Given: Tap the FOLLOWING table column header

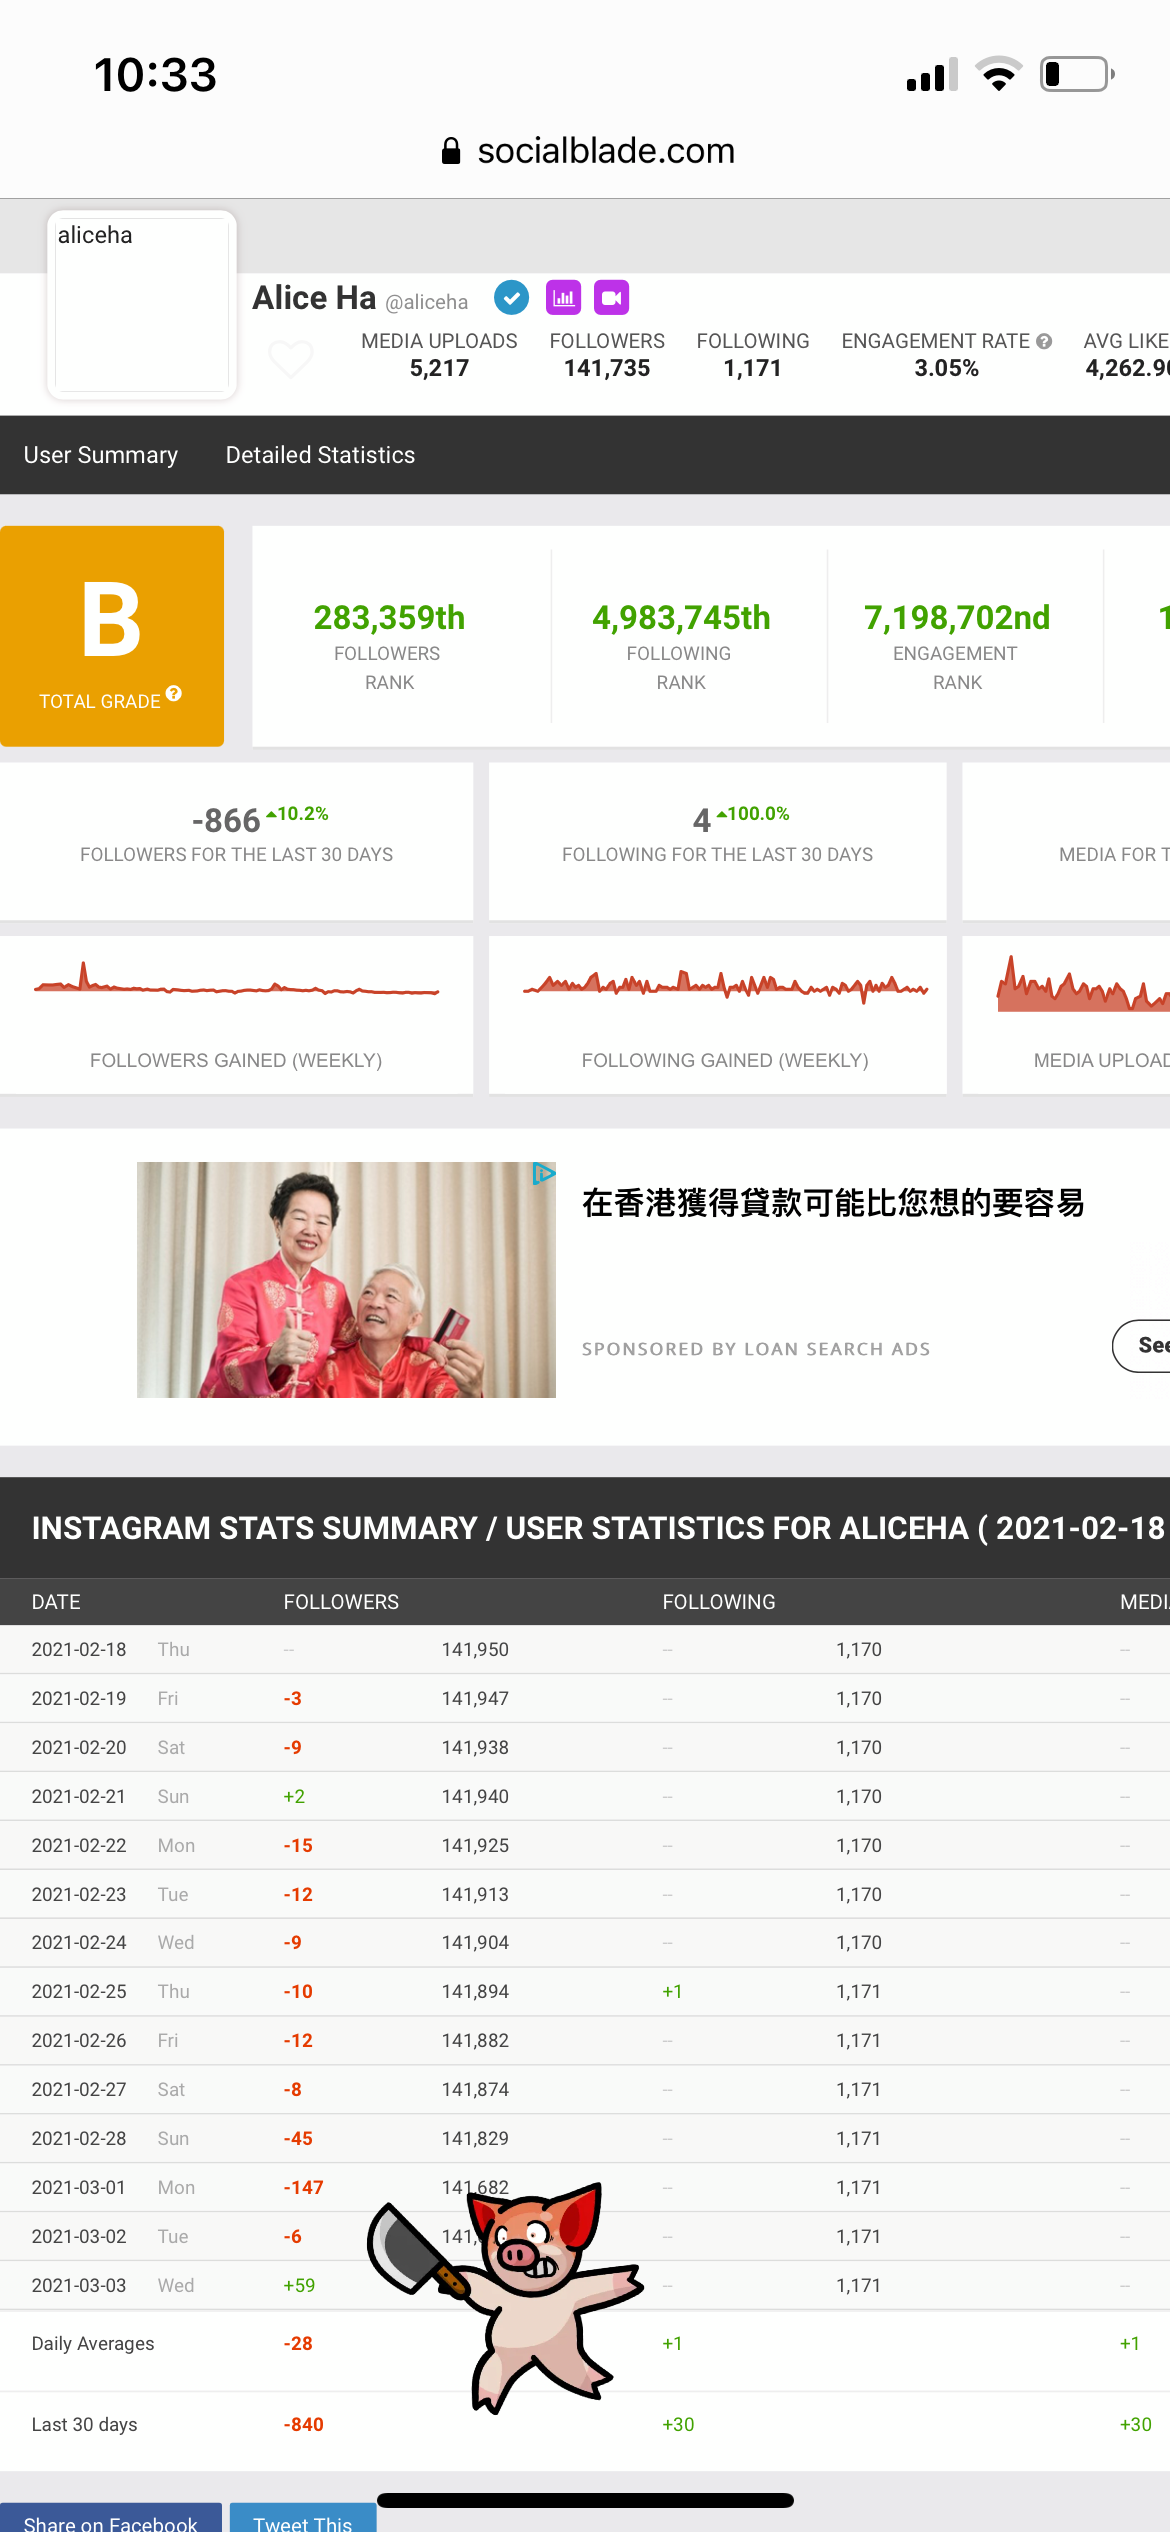Looking at the screenshot, I should [719, 1602].
